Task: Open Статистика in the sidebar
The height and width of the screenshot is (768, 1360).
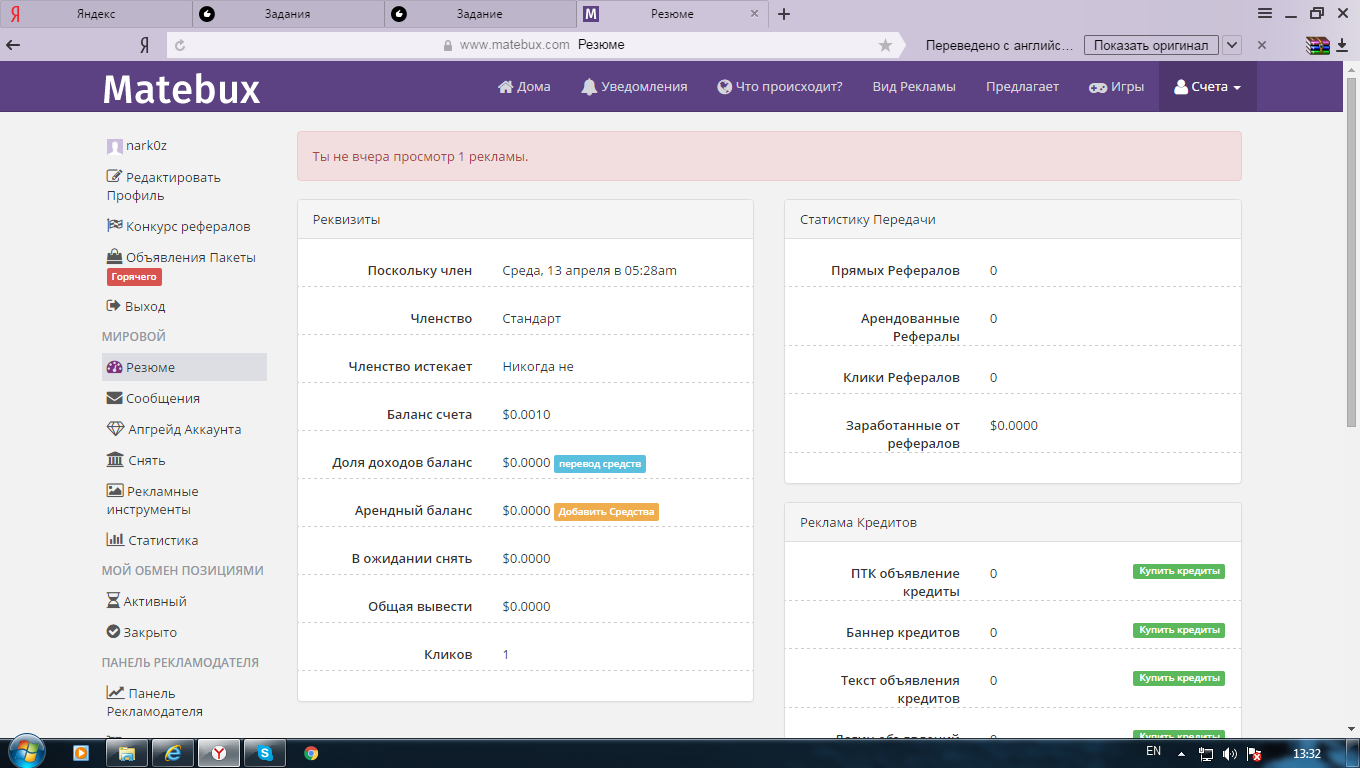Action: [153, 540]
